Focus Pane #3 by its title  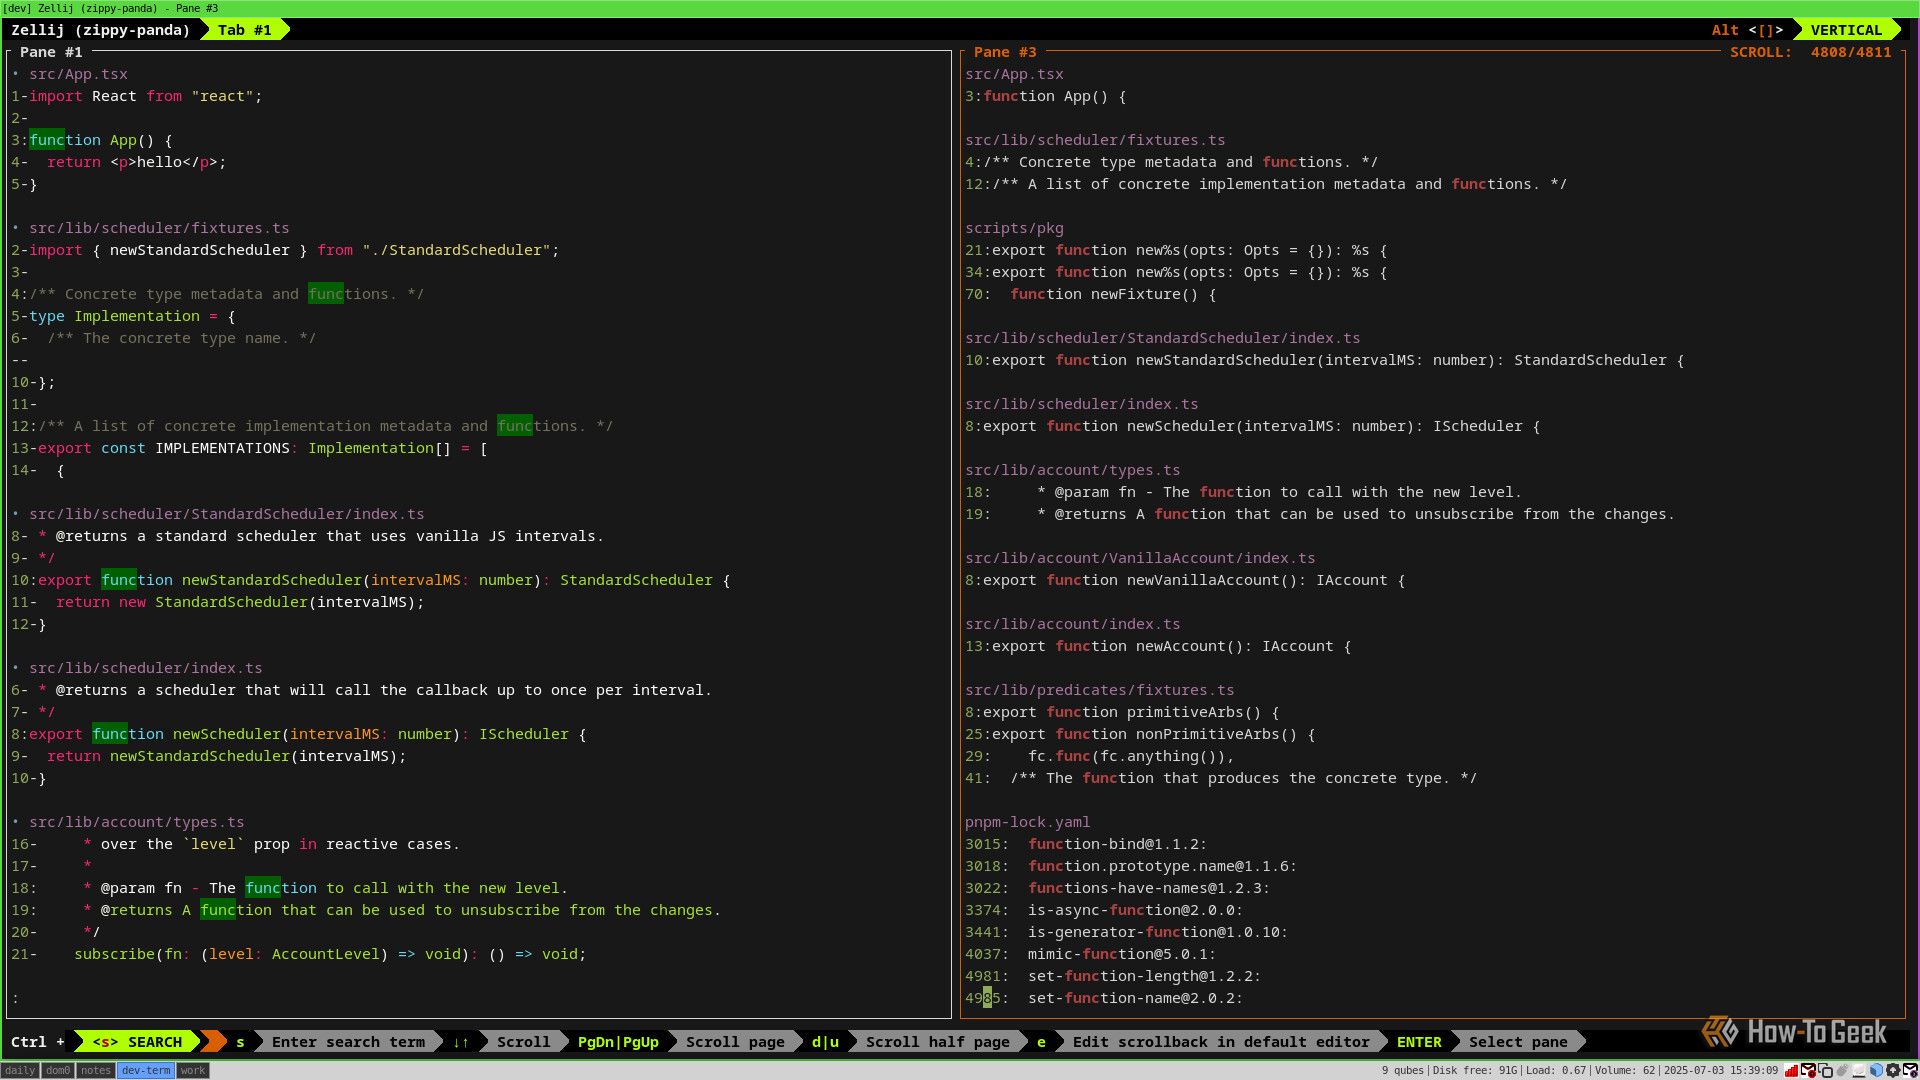(1005, 52)
